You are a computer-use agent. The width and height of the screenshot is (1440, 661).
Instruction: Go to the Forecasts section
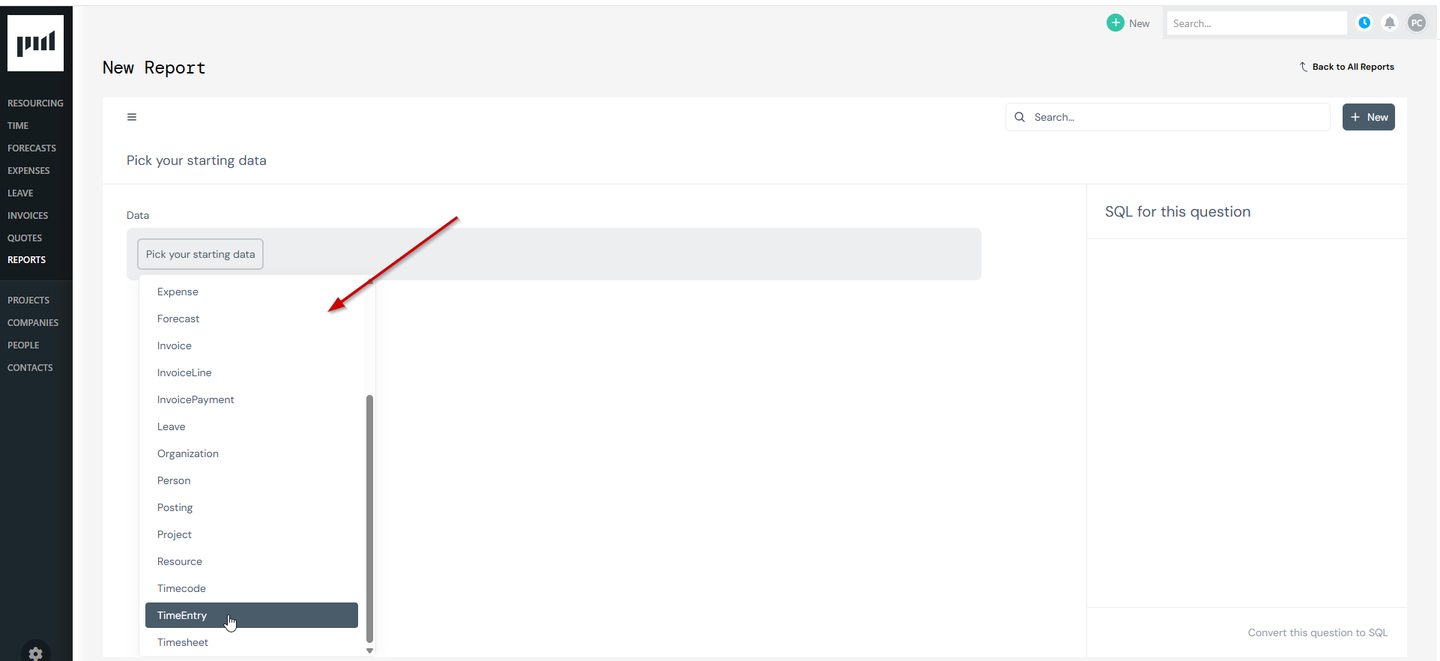coord(31,147)
